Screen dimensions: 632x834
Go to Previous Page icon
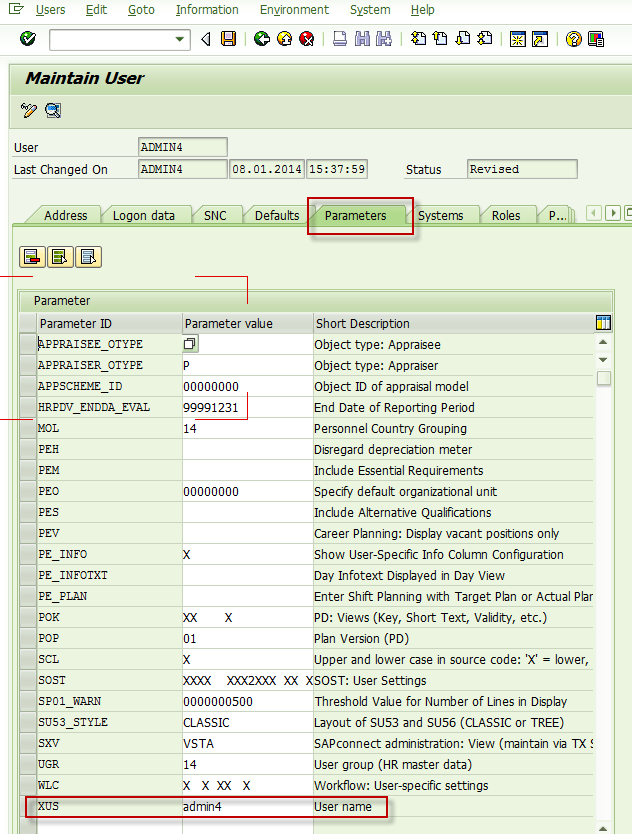[440, 39]
